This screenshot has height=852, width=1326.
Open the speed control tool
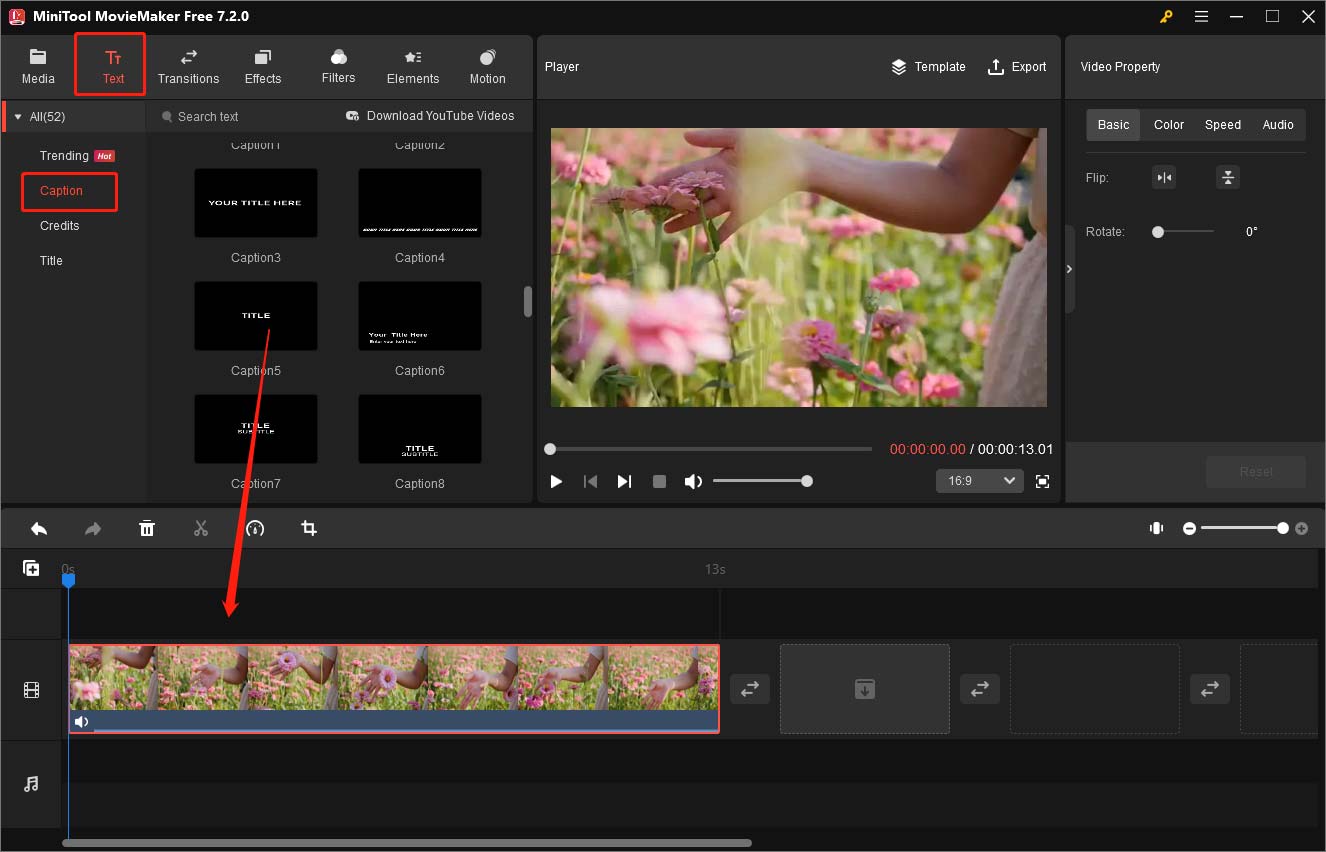point(255,528)
